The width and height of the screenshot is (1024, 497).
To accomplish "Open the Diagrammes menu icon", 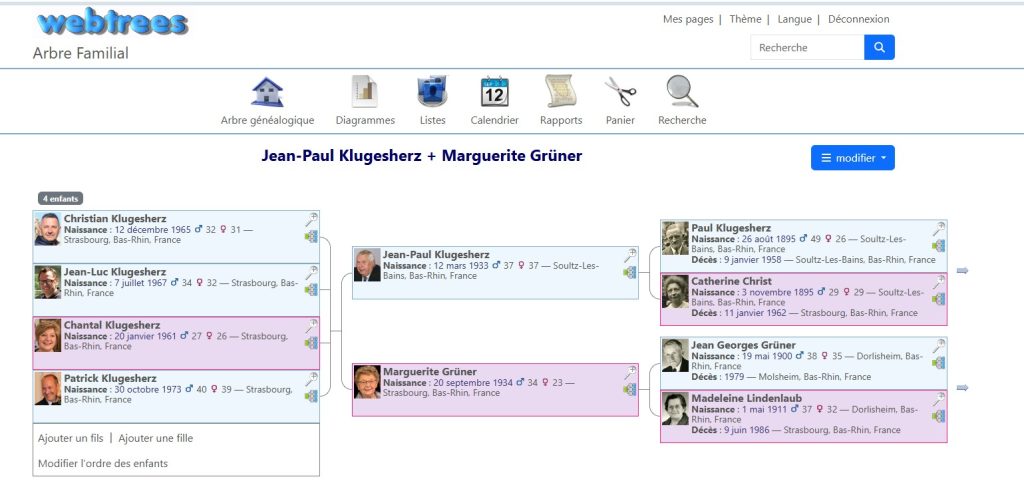I will 365,93.
